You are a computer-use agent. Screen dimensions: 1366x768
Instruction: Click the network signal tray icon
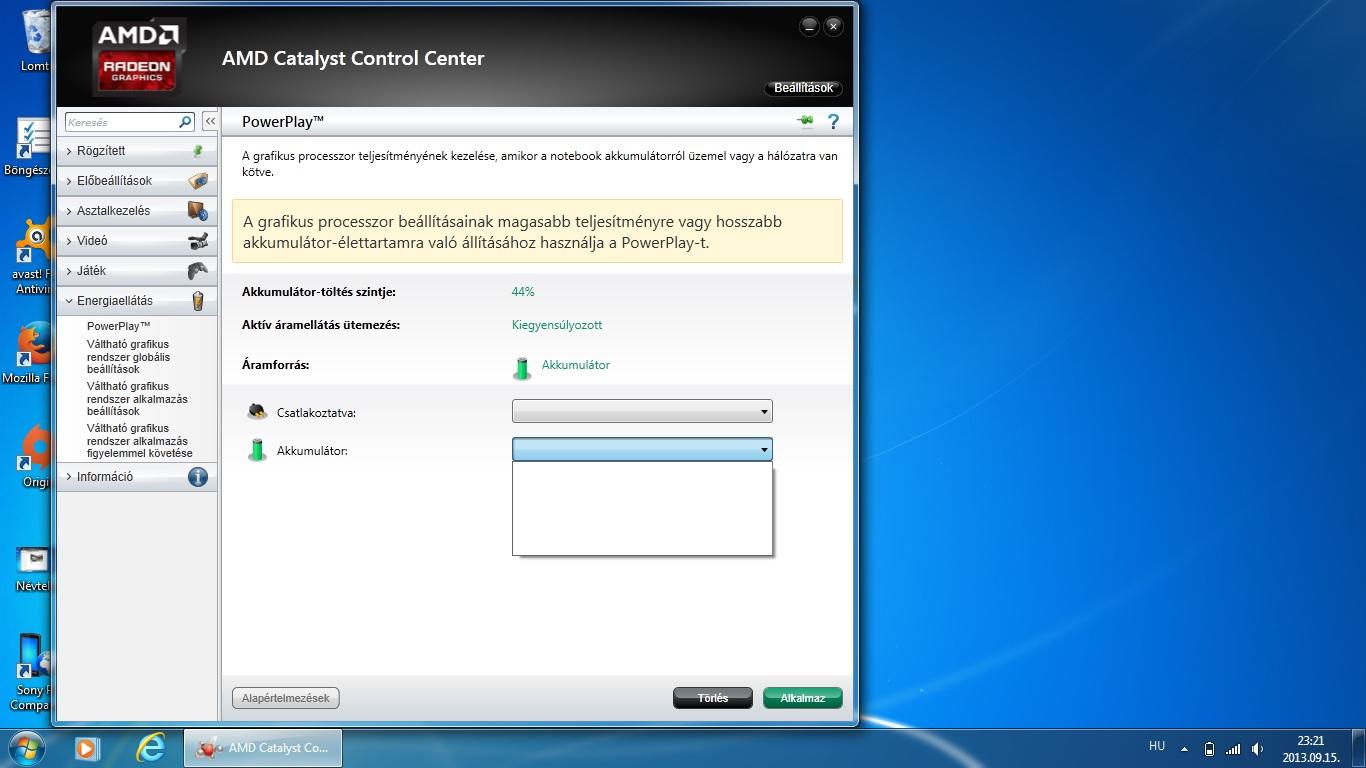1233,749
